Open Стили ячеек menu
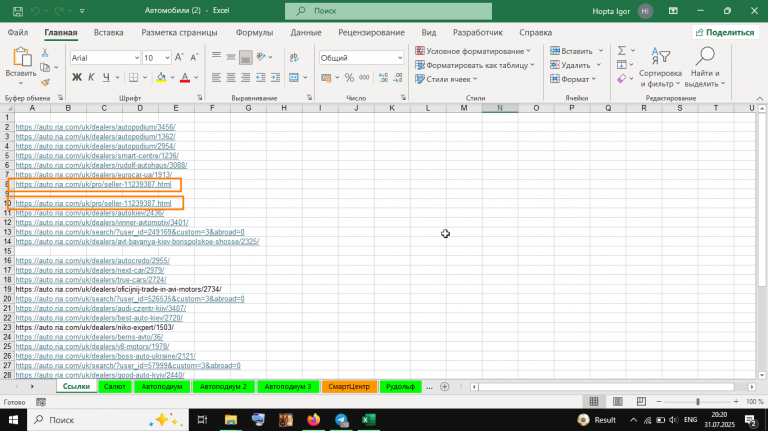Screen dimensions: 768x431 [x=446, y=79]
